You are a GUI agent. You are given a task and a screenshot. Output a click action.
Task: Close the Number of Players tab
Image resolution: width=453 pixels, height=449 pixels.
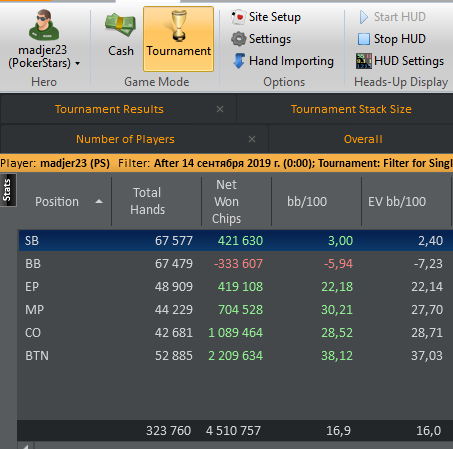[252, 139]
